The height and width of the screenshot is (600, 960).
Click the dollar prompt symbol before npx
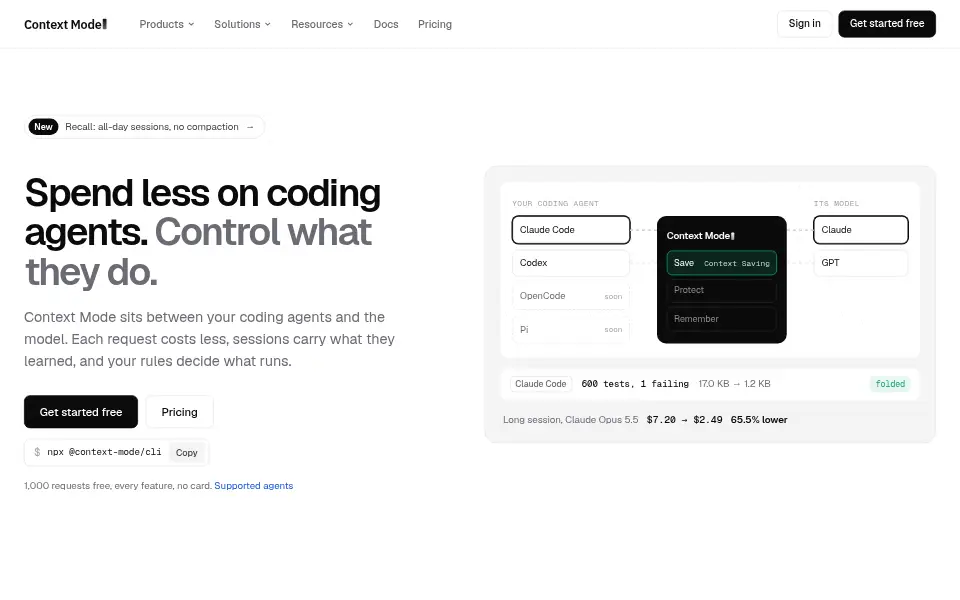pos(37,452)
